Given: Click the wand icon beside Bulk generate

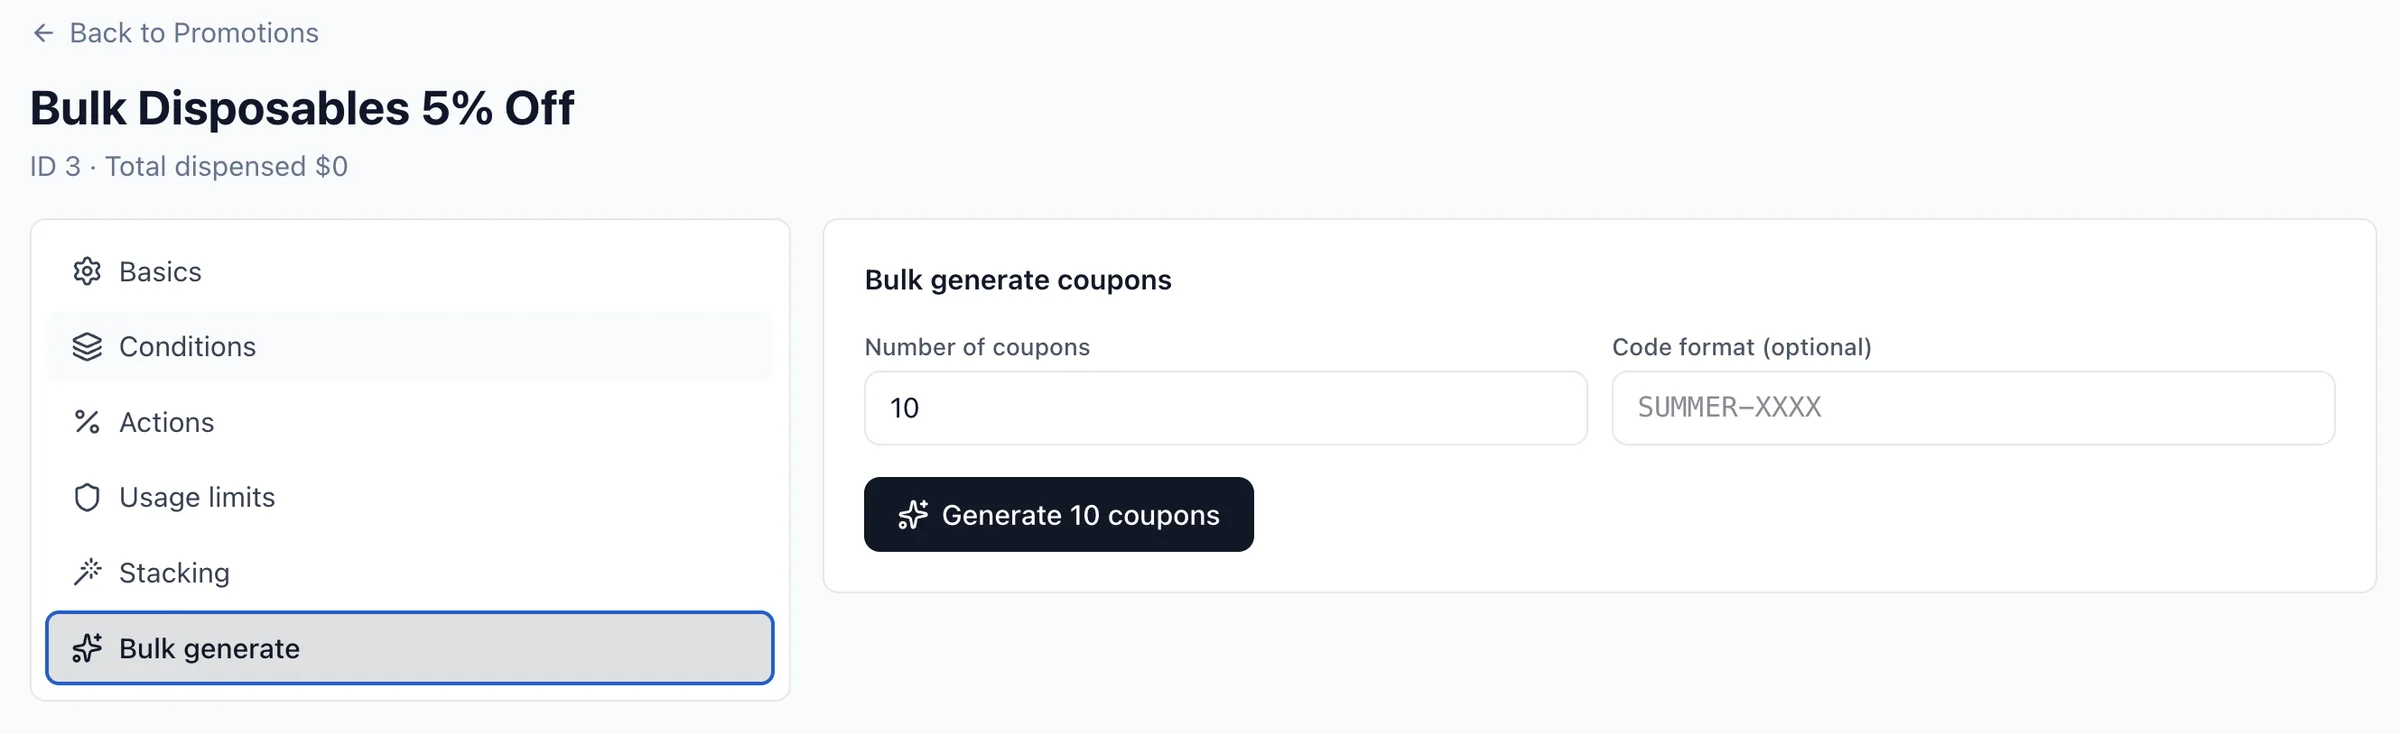Looking at the screenshot, I should pos(87,648).
